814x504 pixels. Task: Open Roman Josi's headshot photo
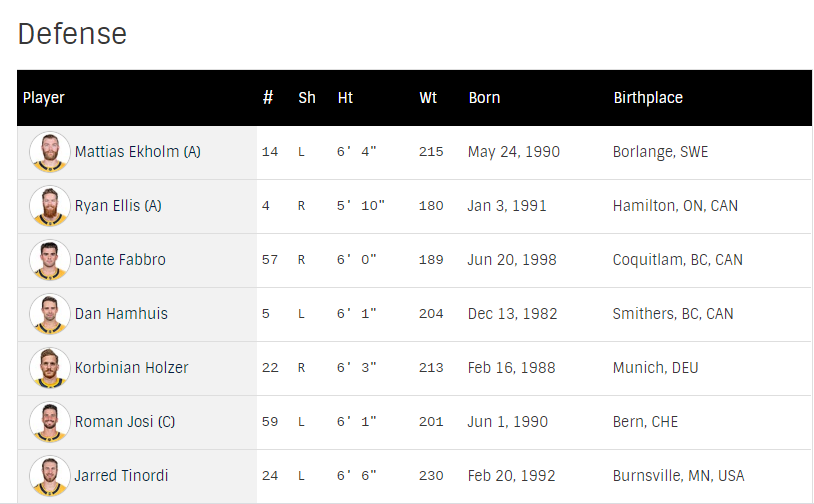(49, 422)
